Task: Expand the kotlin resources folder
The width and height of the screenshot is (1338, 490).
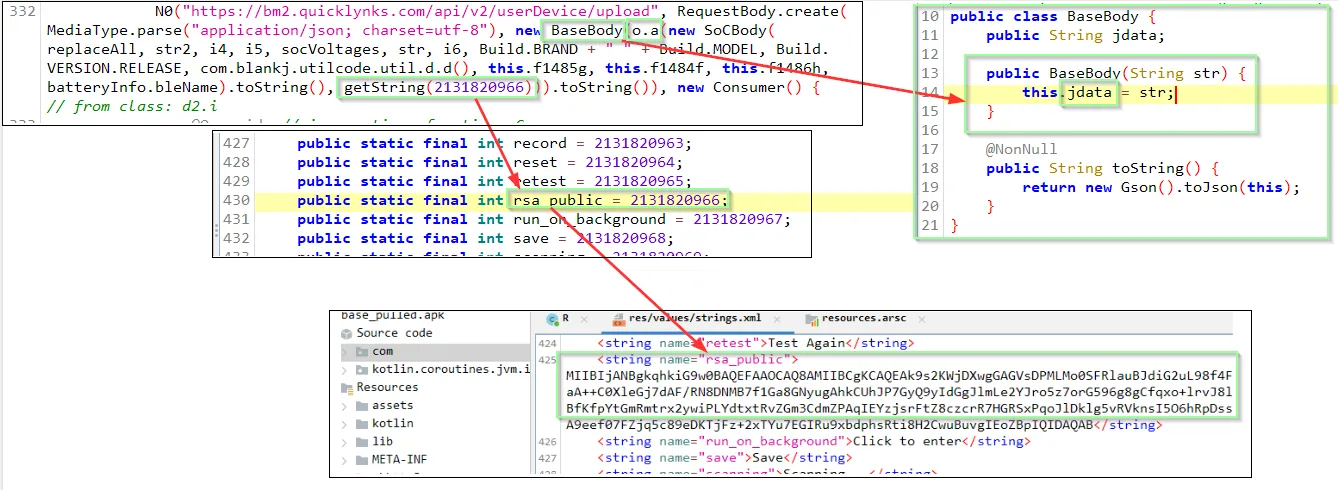Action: click(x=343, y=424)
